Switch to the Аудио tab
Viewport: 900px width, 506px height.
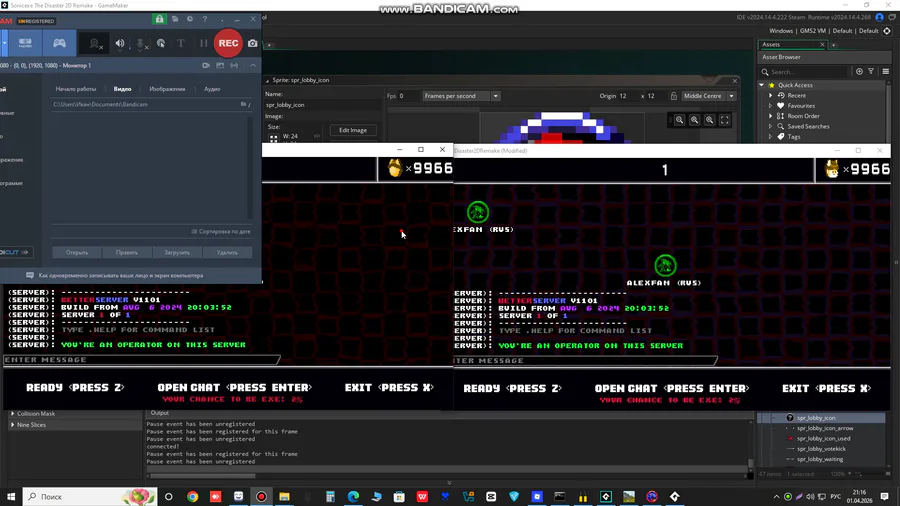click(x=212, y=89)
